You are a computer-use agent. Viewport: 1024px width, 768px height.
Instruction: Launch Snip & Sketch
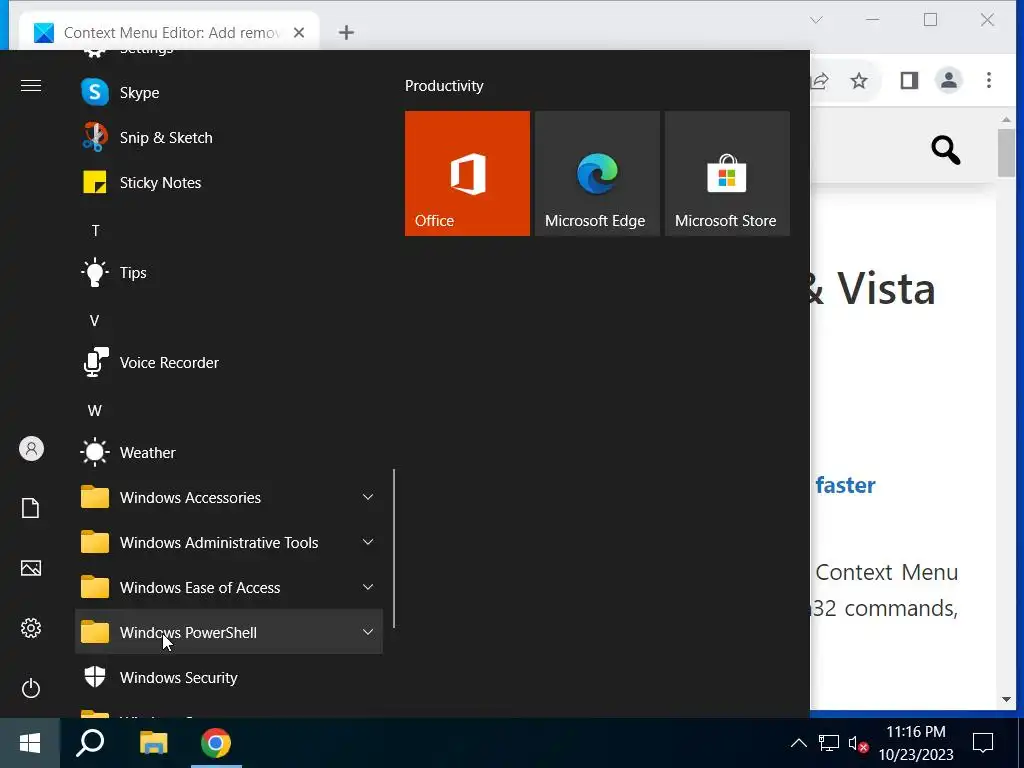229,138
